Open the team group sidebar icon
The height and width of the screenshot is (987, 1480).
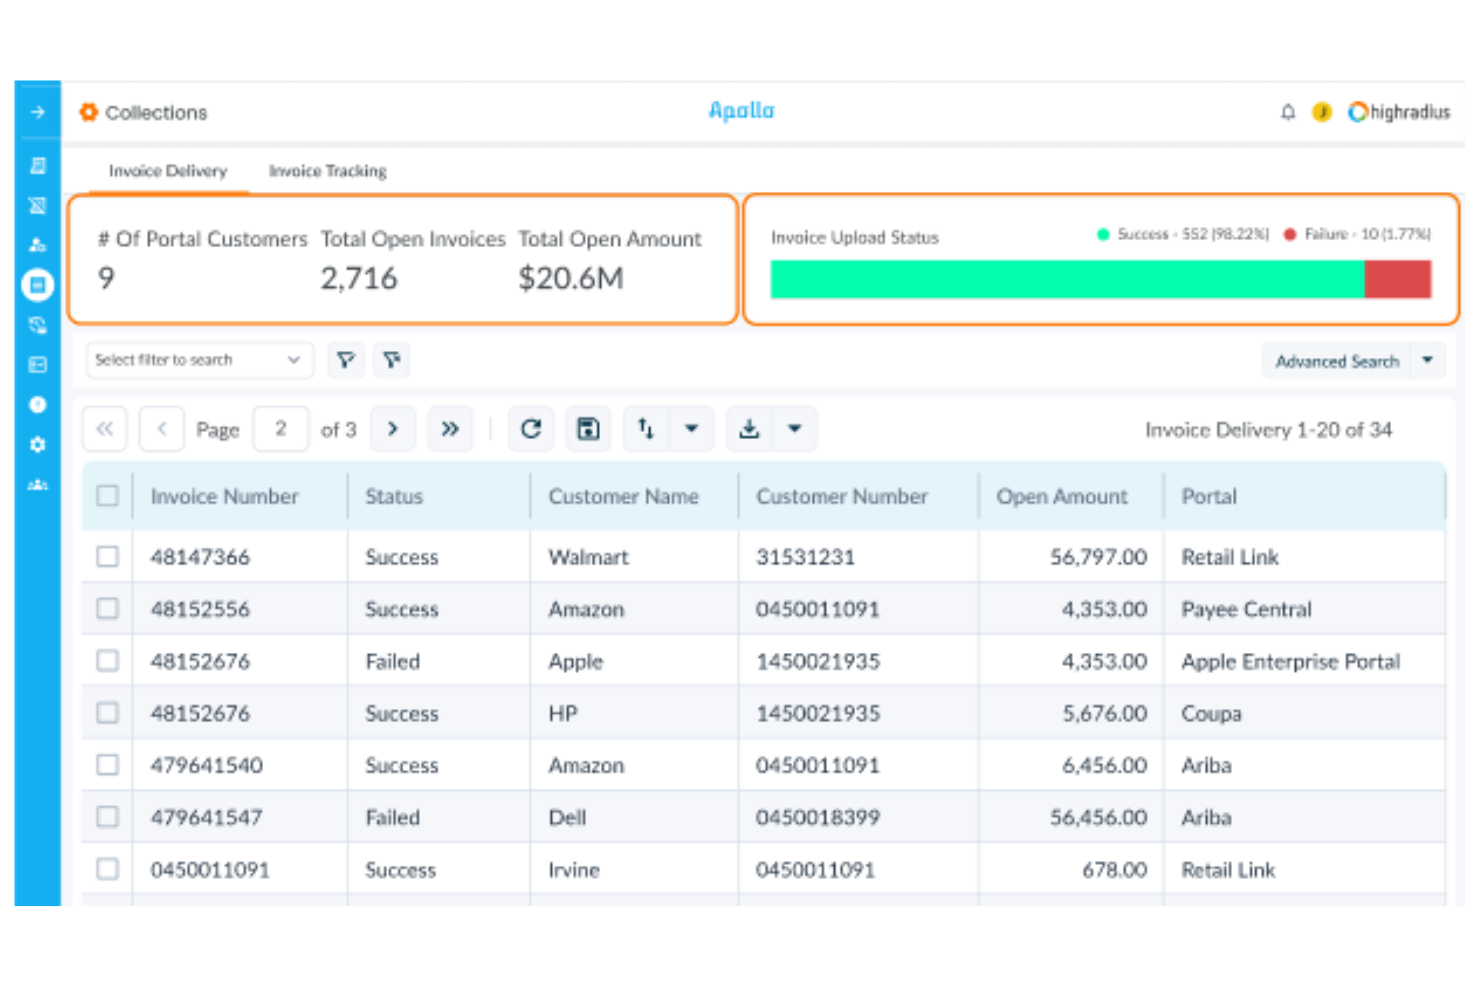[38, 485]
